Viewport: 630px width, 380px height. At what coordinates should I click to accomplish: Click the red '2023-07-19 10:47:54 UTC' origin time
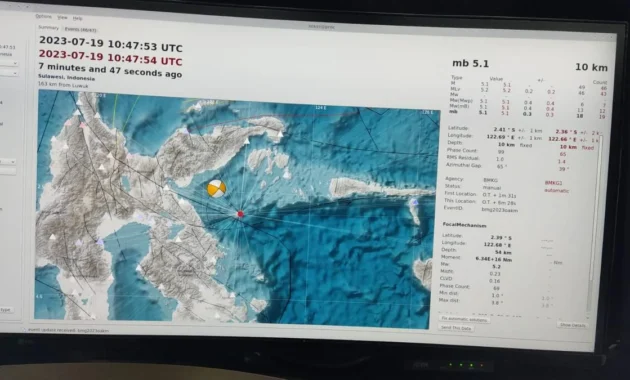(110, 57)
